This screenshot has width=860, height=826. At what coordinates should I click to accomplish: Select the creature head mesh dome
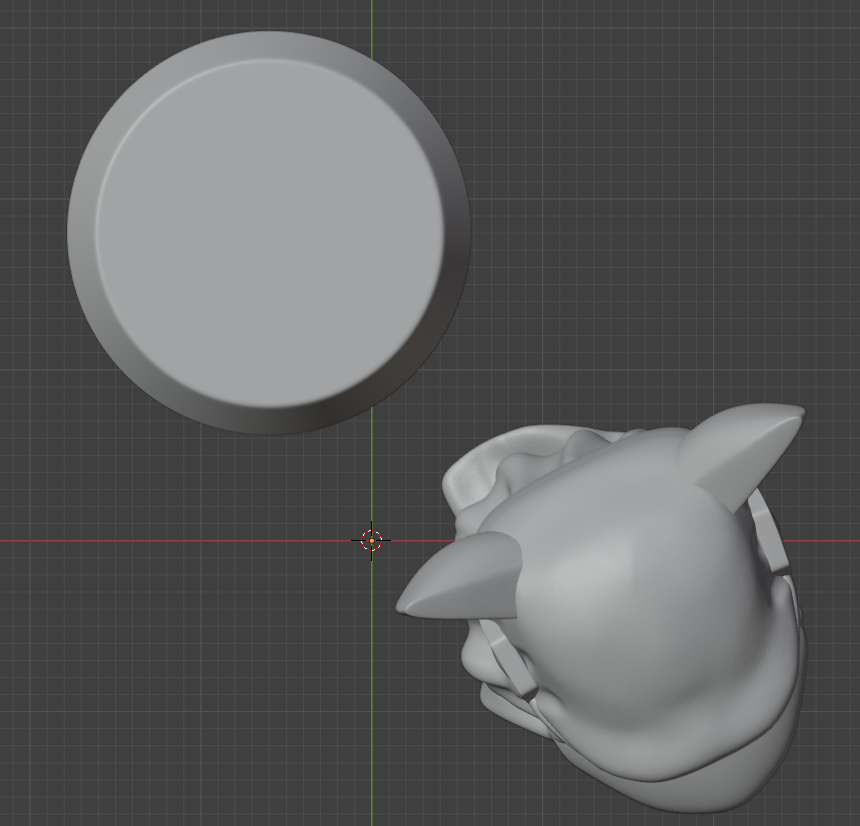640,580
